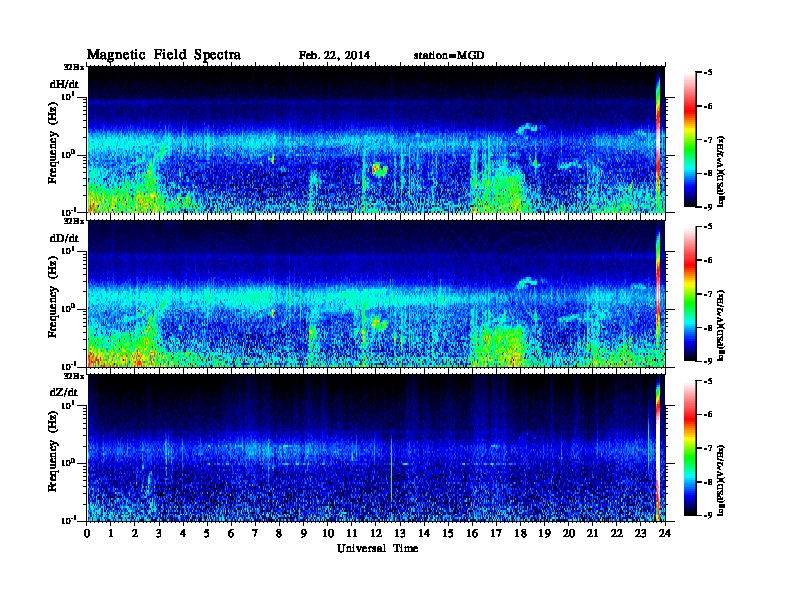Click the time axis tick label "16"
The height and width of the screenshot is (612, 792).
tap(472, 533)
